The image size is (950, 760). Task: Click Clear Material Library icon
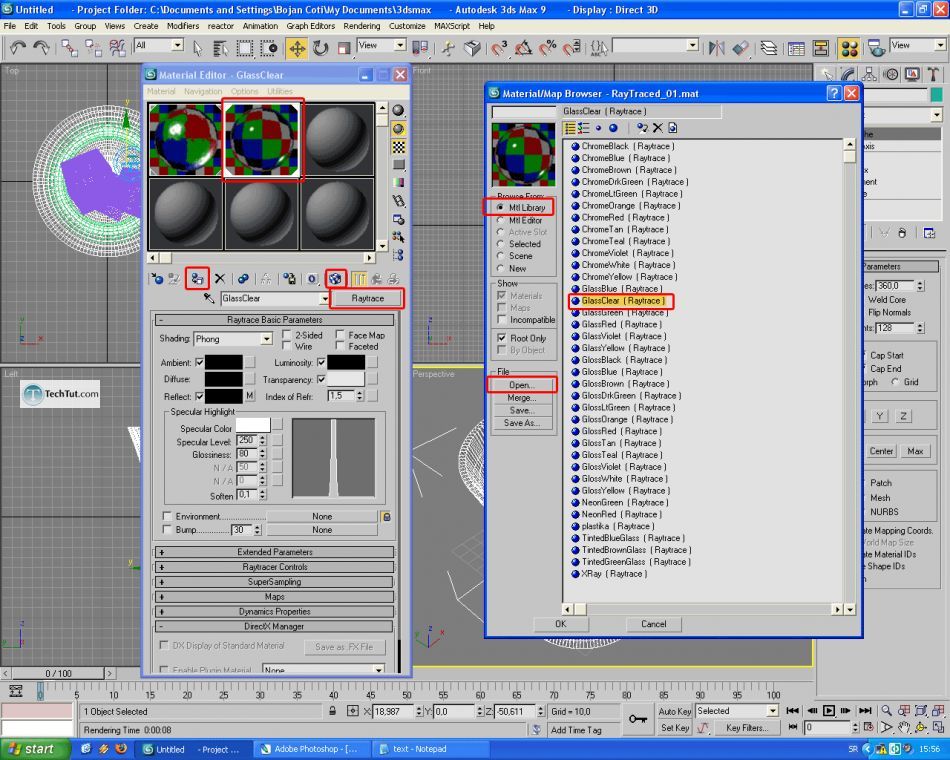tap(673, 128)
